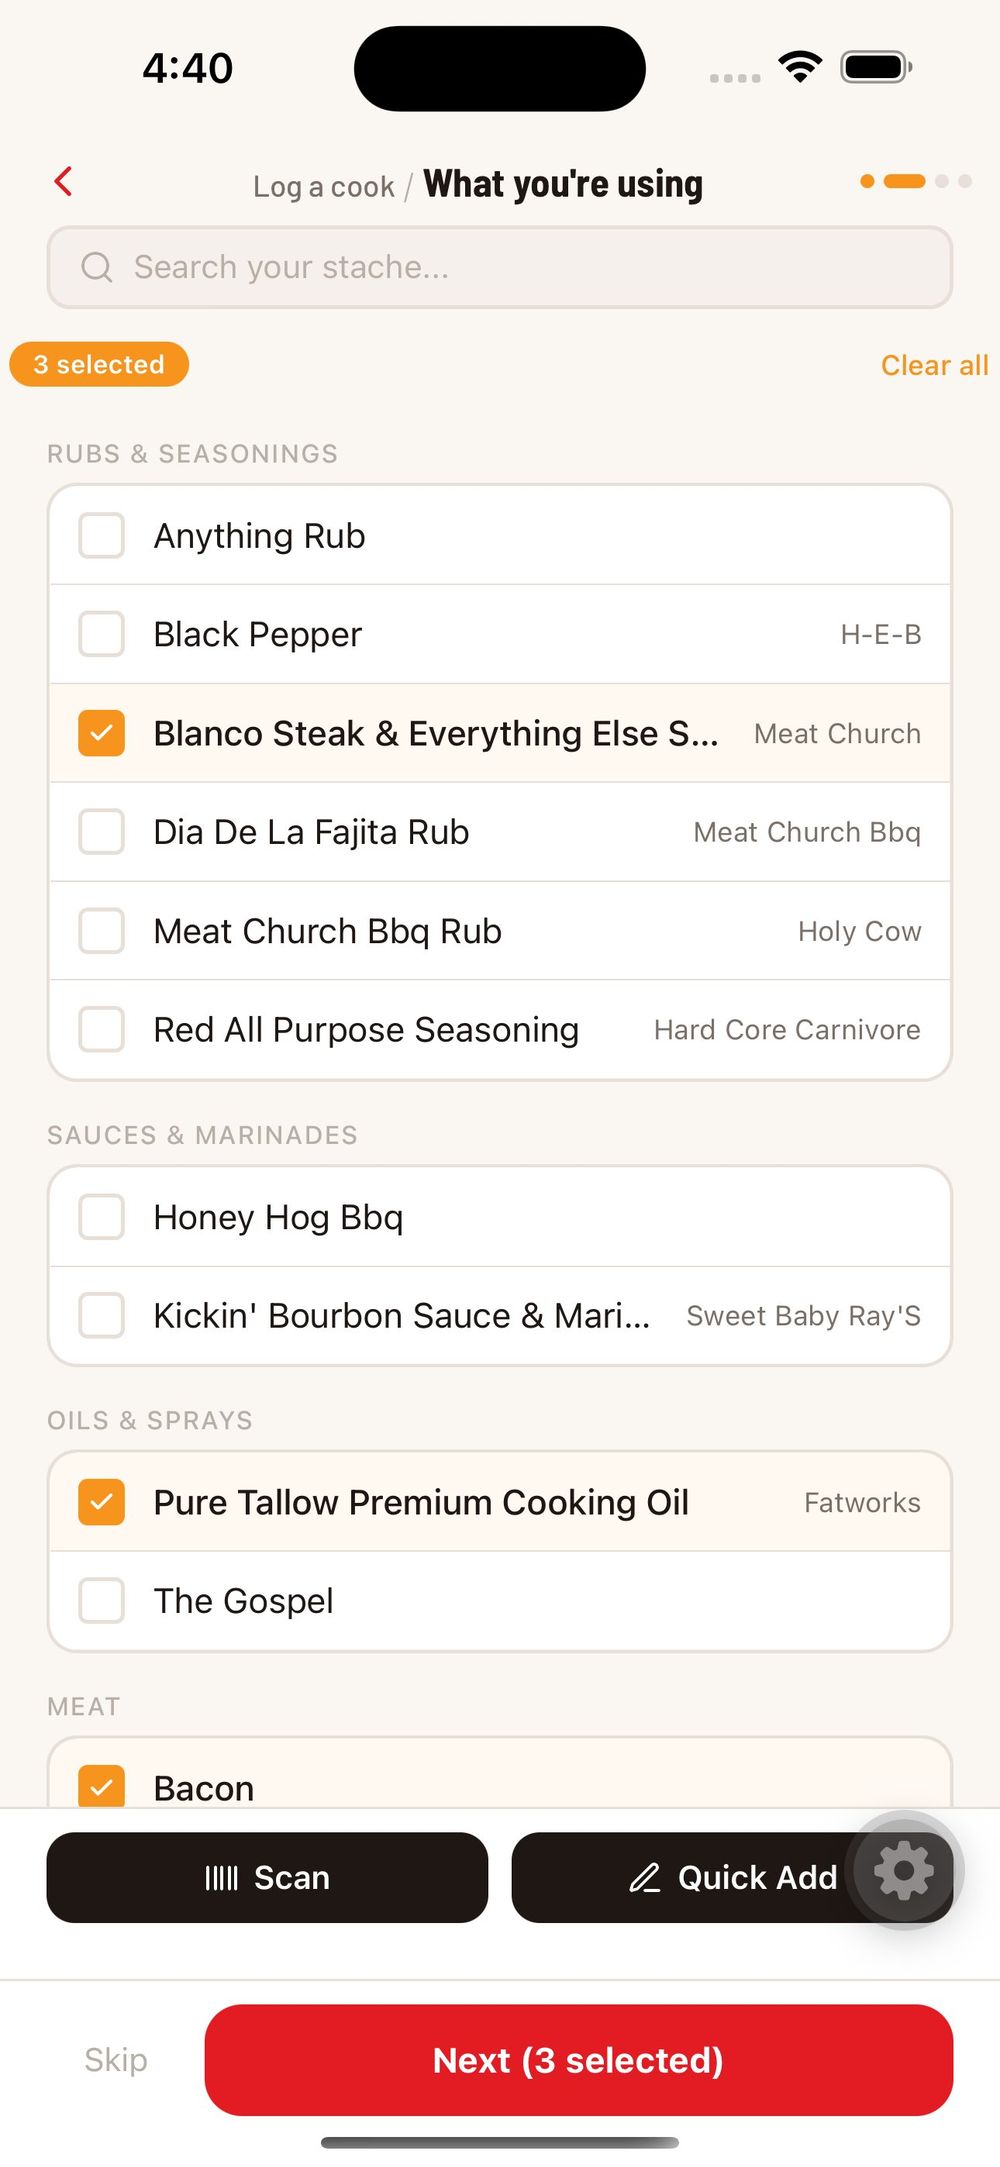Viewport: 1000px width, 2167px height.
Task: Tap the Wi-Fi status icon
Action: tap(800, 67)
